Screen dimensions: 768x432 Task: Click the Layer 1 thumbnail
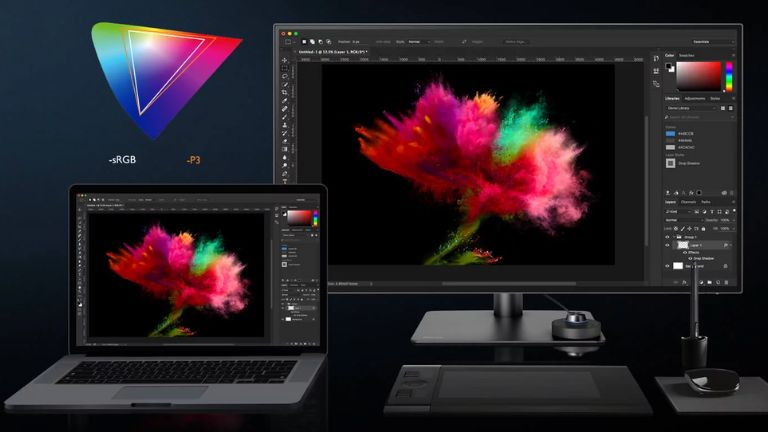[x=683, y=245]
